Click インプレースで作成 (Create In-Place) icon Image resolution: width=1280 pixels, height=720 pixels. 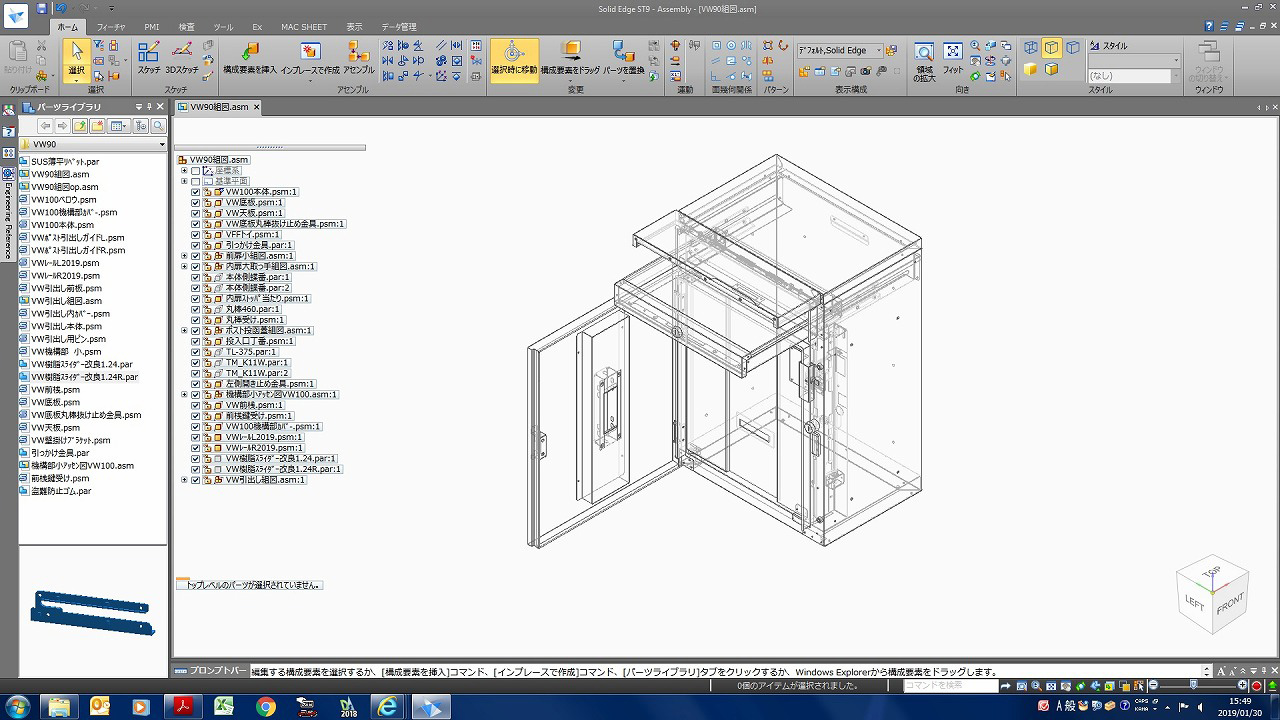310,59
